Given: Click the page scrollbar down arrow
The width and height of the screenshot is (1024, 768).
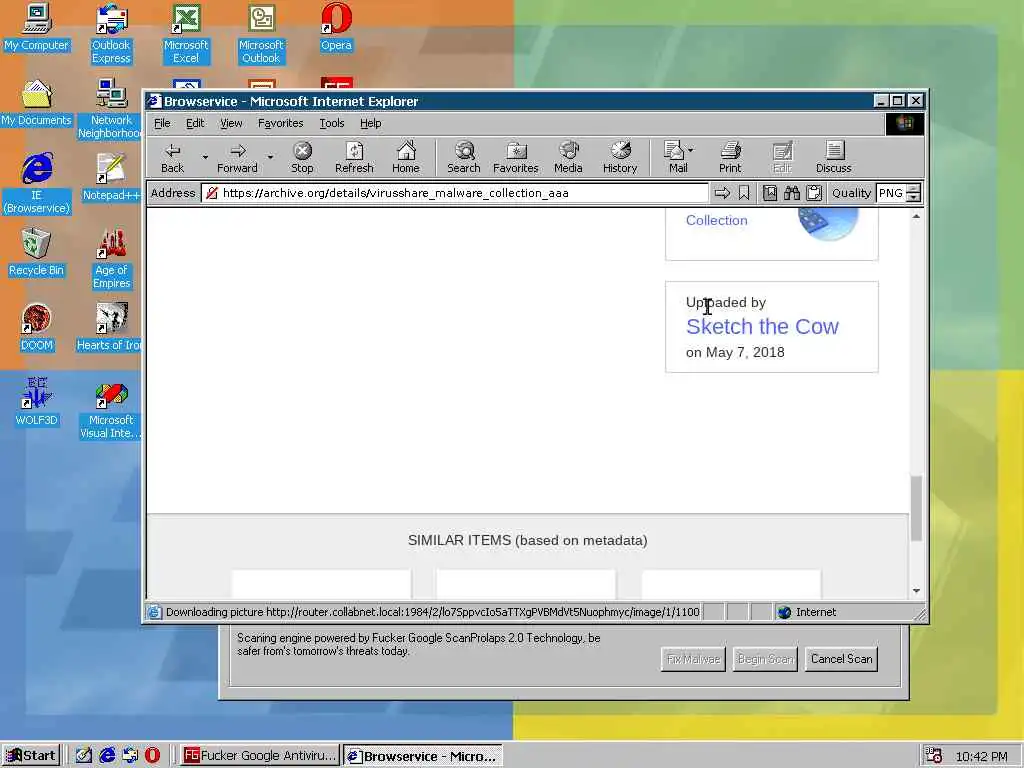Looking at the screenshot, I should 916,590.
